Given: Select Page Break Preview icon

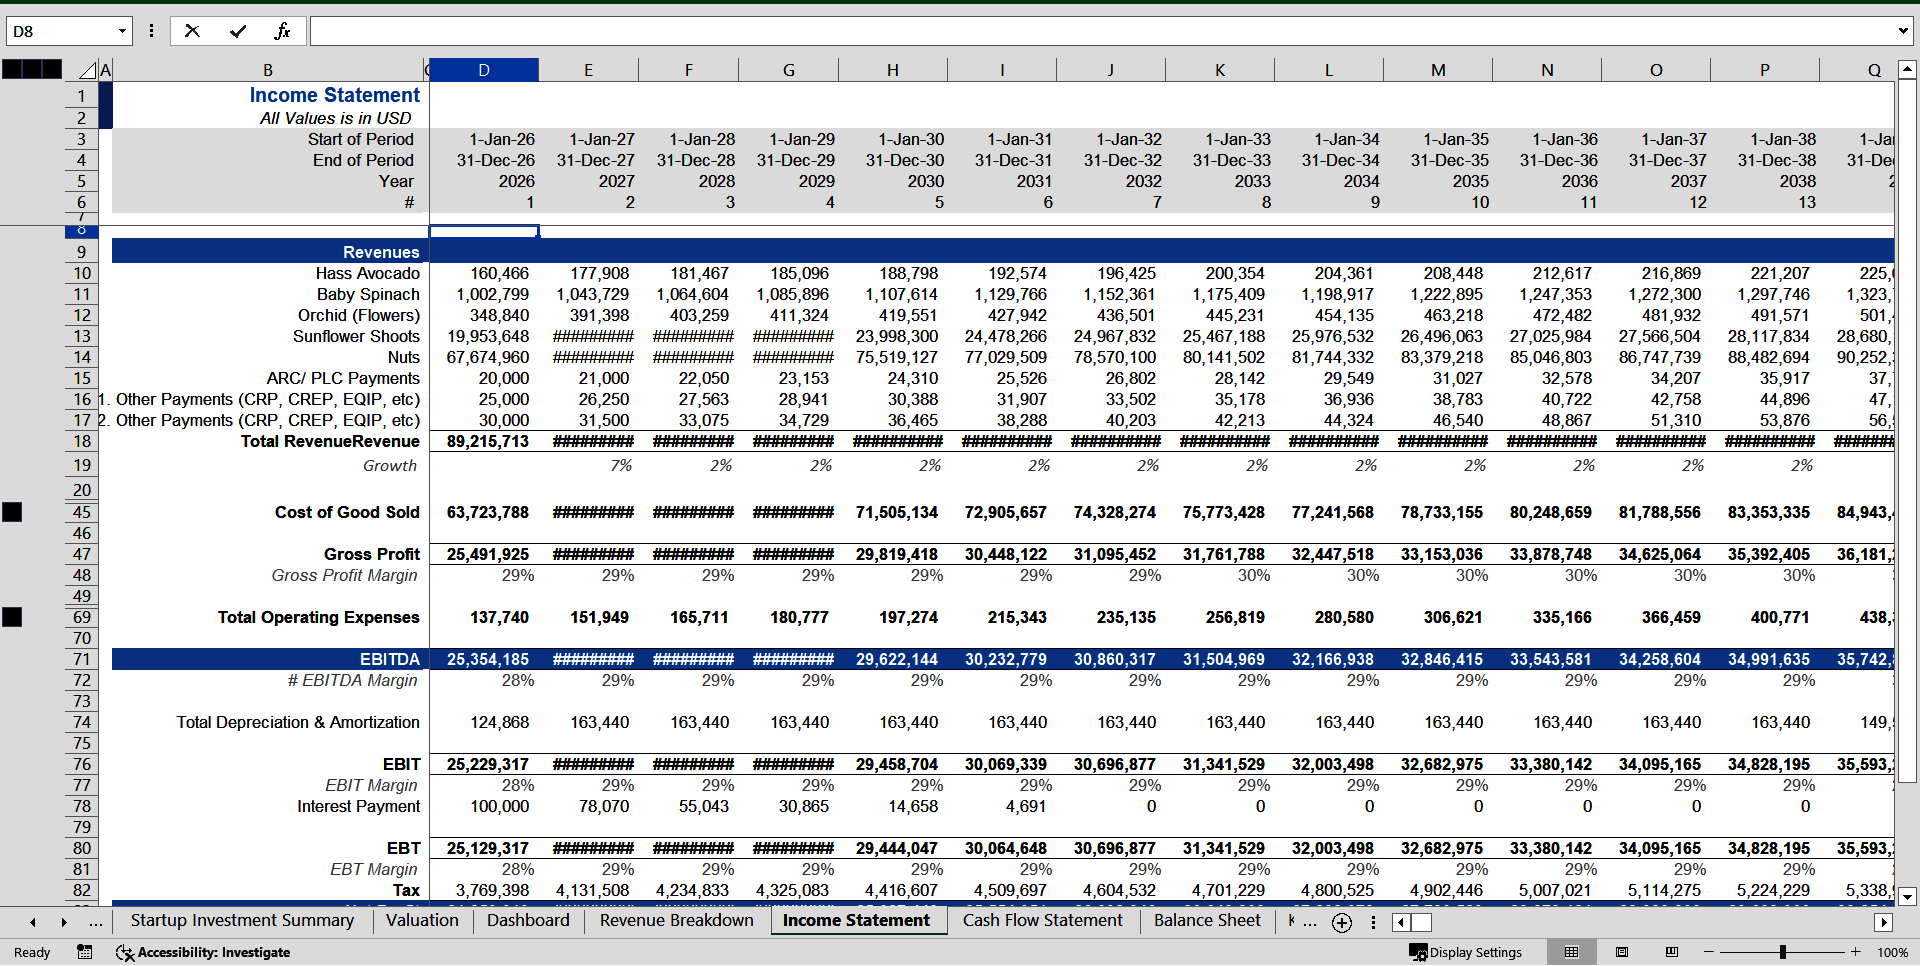Looking at the screenshot, I should 1669,951.
